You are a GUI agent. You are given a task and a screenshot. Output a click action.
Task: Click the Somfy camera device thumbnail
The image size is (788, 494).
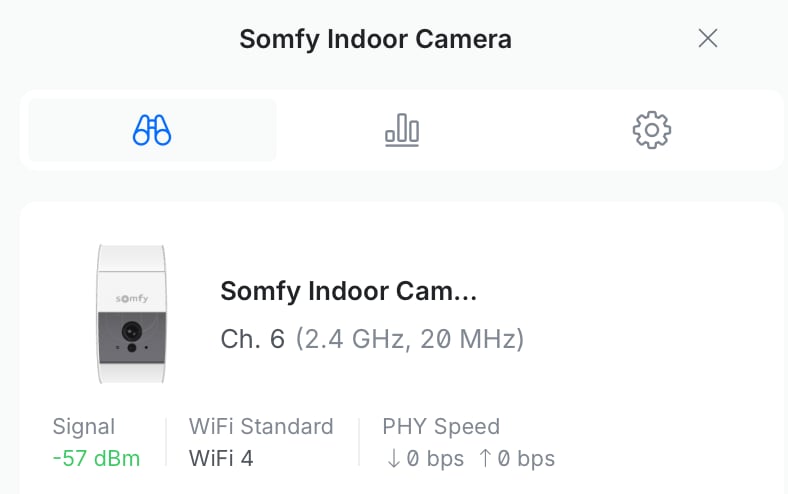click(x=129, y=312)
